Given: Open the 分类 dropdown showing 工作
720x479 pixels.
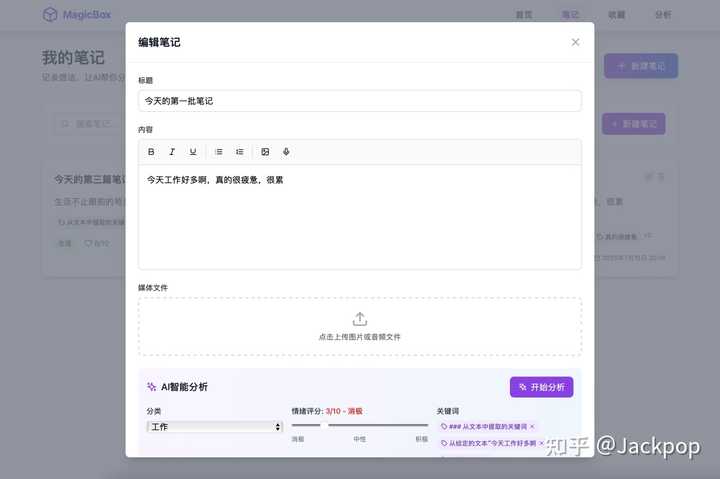Looking at the screenshot, I should (214, 427).
